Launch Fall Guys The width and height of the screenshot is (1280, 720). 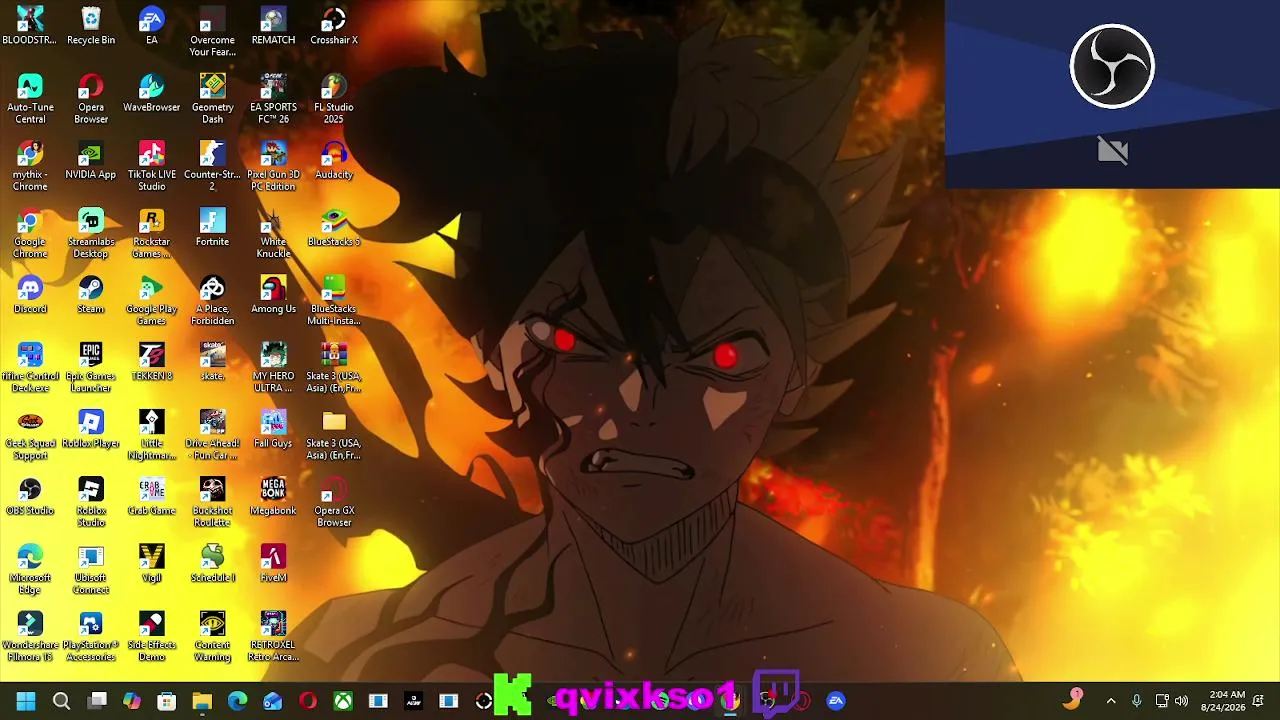(273, 429)
